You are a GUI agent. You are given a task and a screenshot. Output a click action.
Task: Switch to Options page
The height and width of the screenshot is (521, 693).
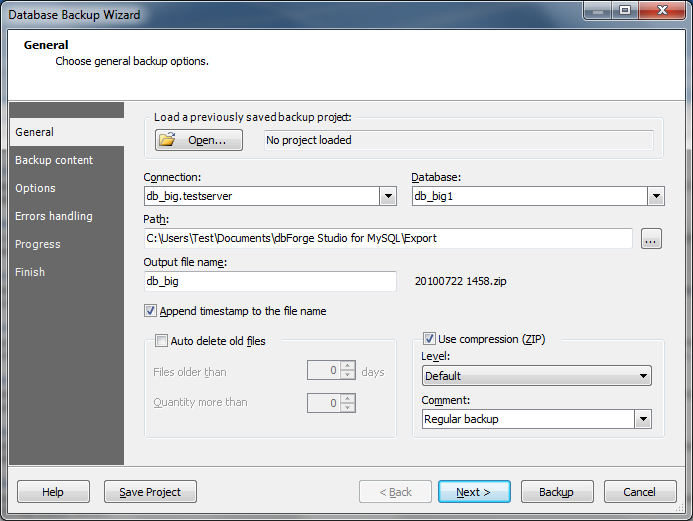pos(67,188)
